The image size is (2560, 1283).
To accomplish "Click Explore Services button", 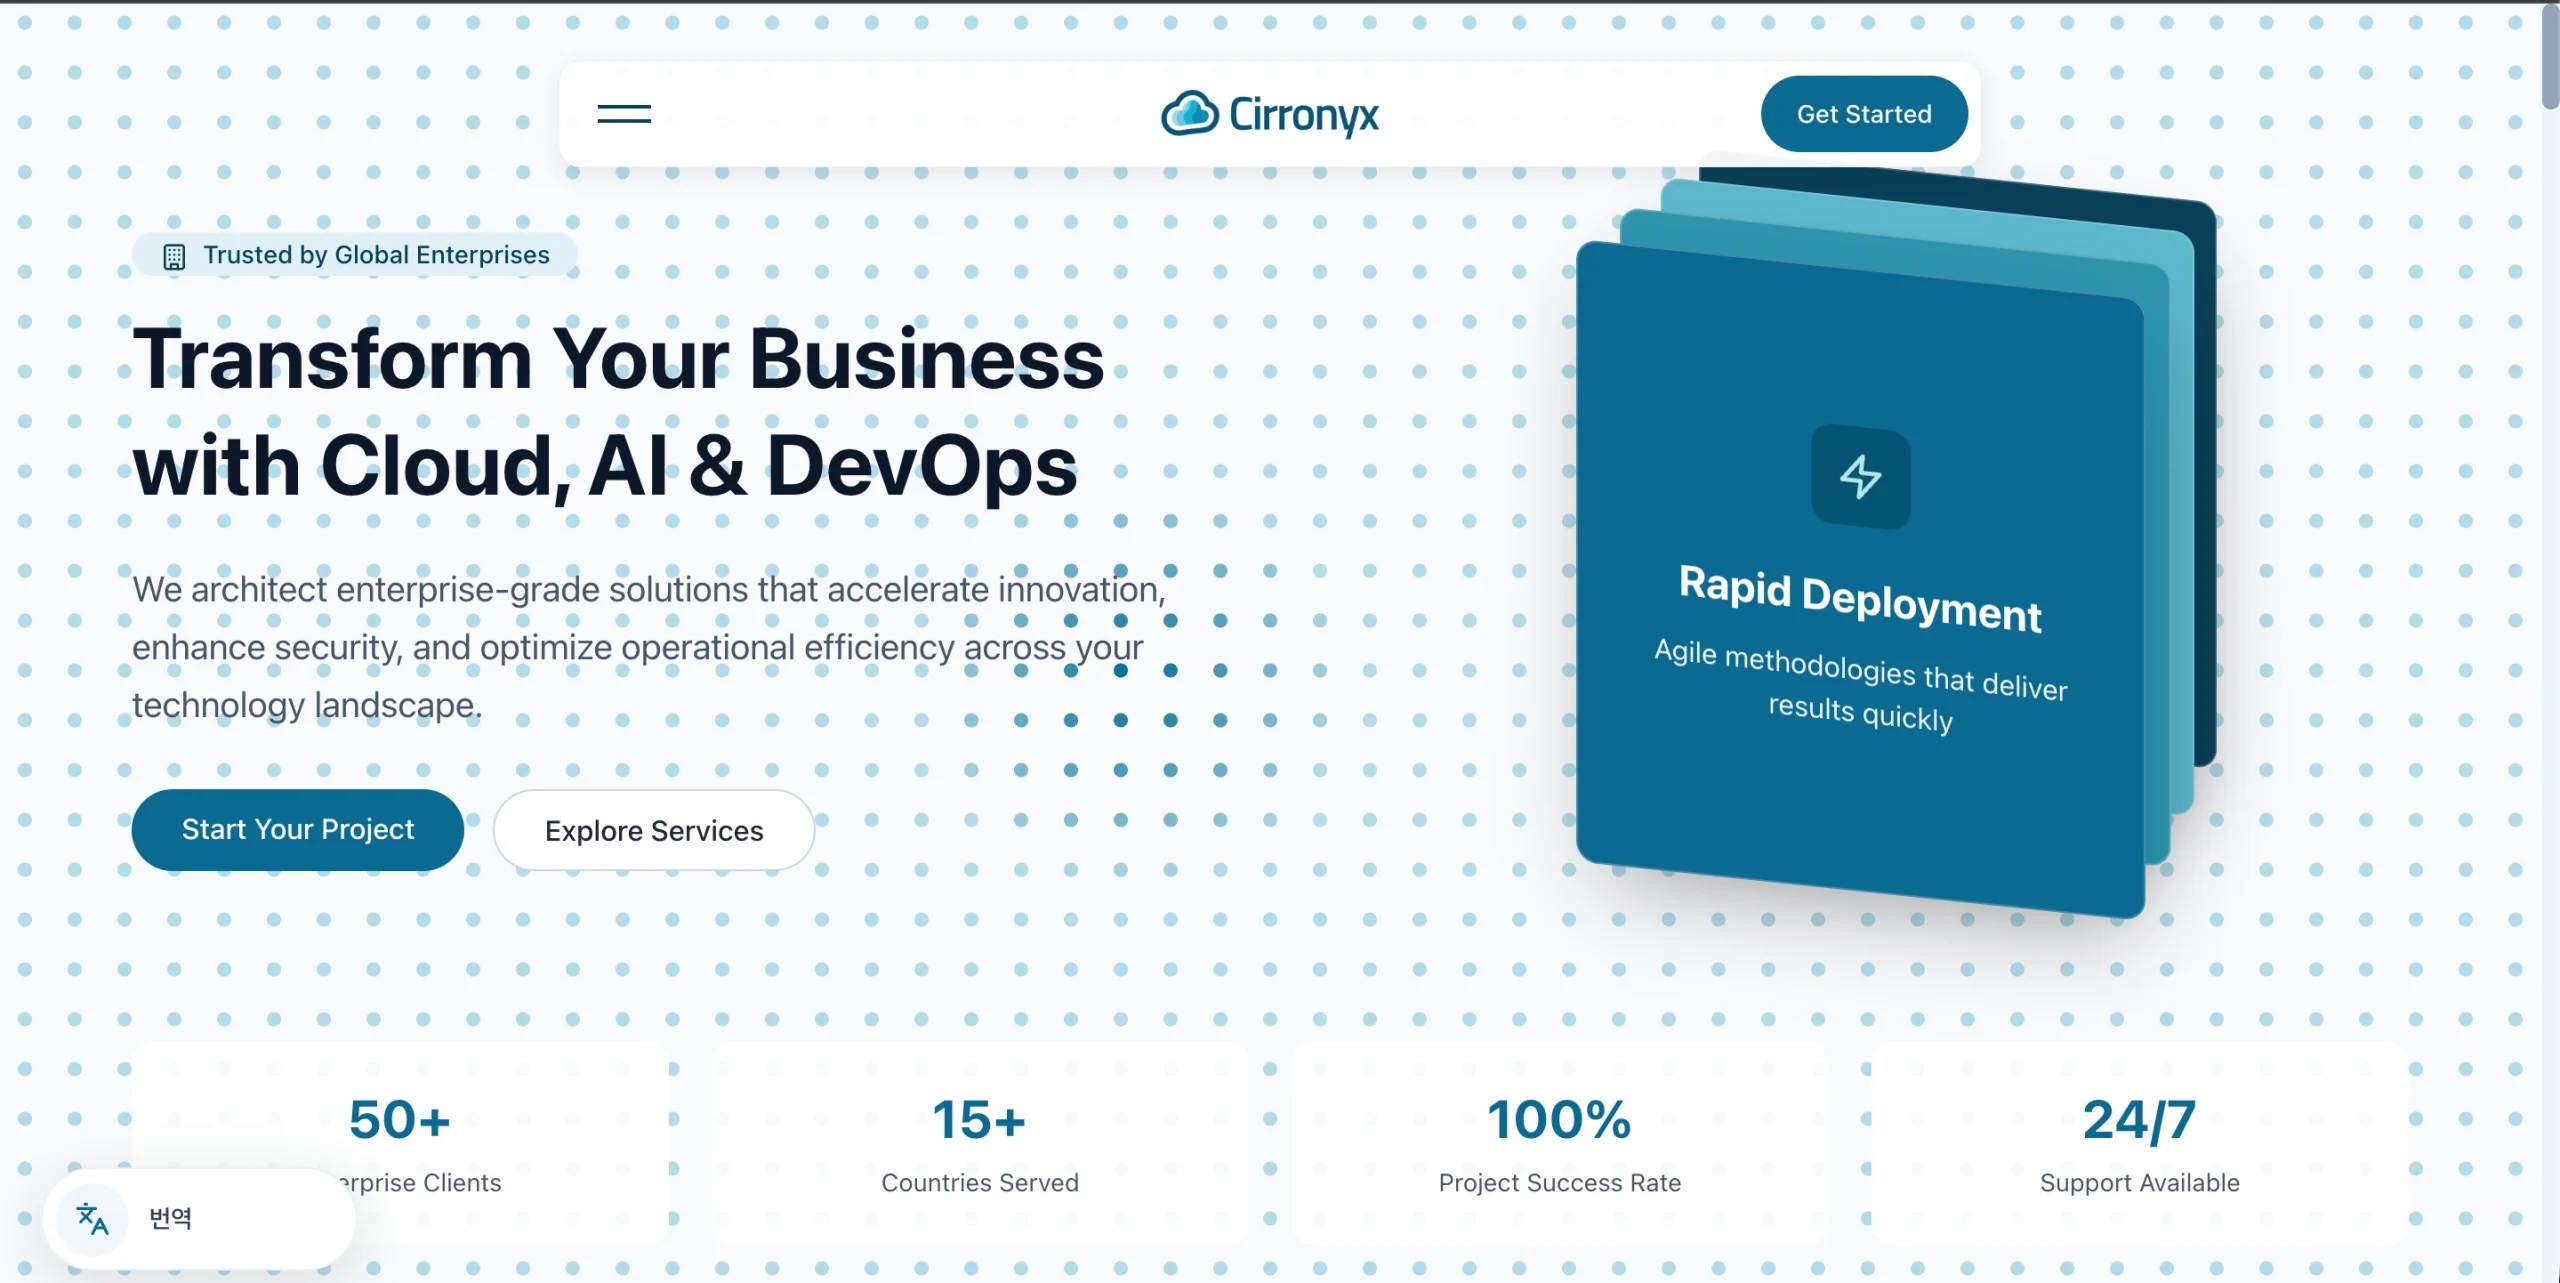I will 654,830.
